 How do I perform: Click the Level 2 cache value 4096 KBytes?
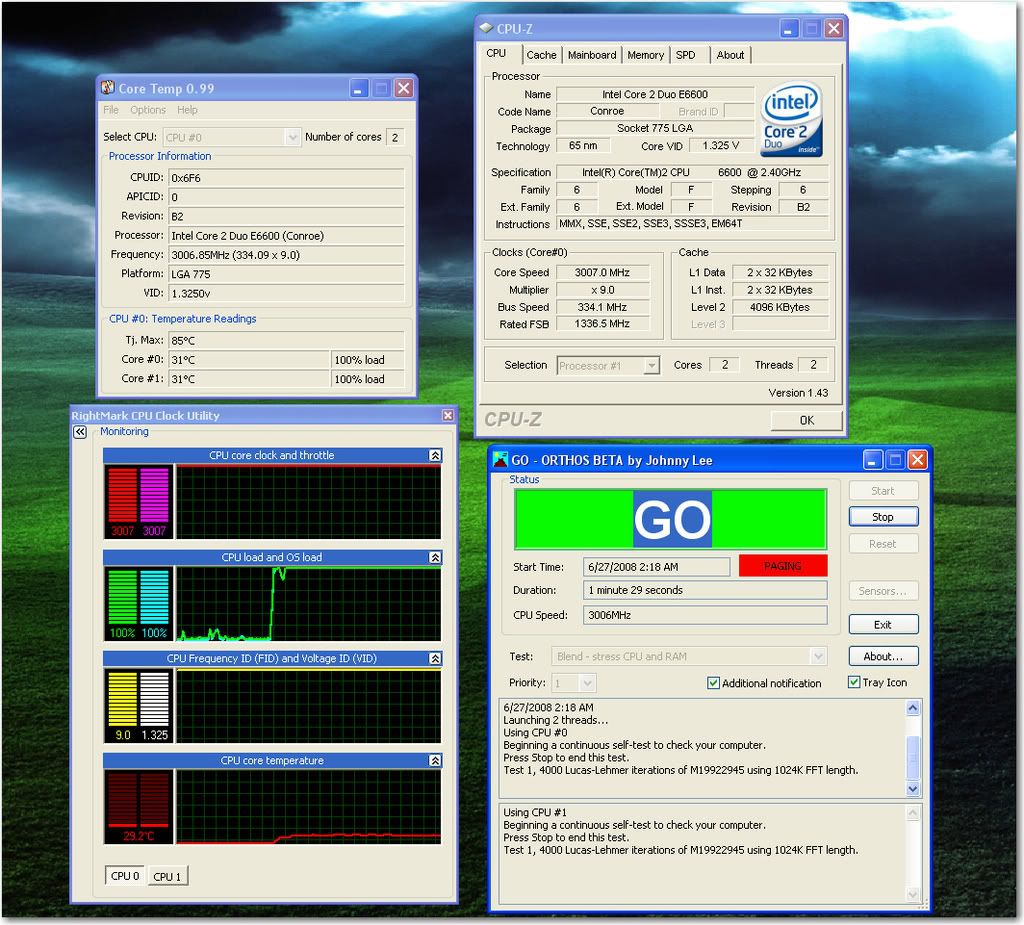(x=780, y=307)
